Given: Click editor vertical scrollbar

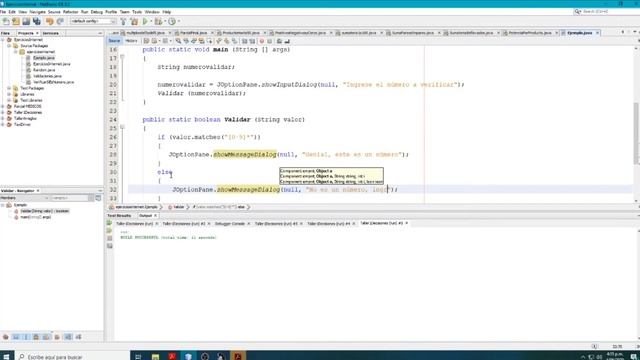Looking at the screenshot, I should click(637, 133).
